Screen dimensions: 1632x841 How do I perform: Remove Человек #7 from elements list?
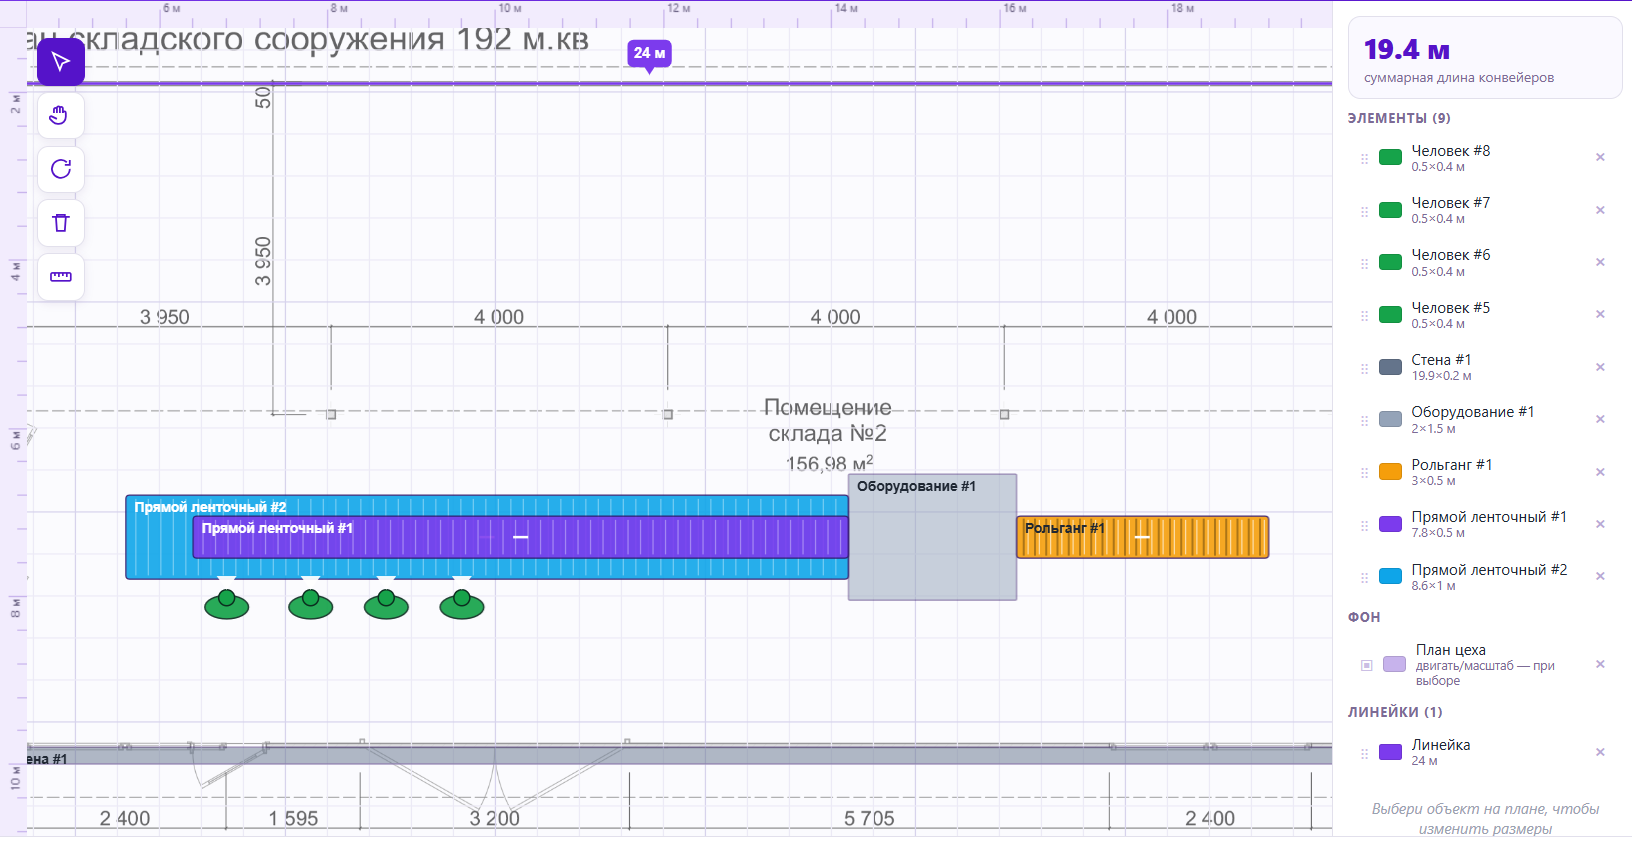click(x=1600, y=210)
